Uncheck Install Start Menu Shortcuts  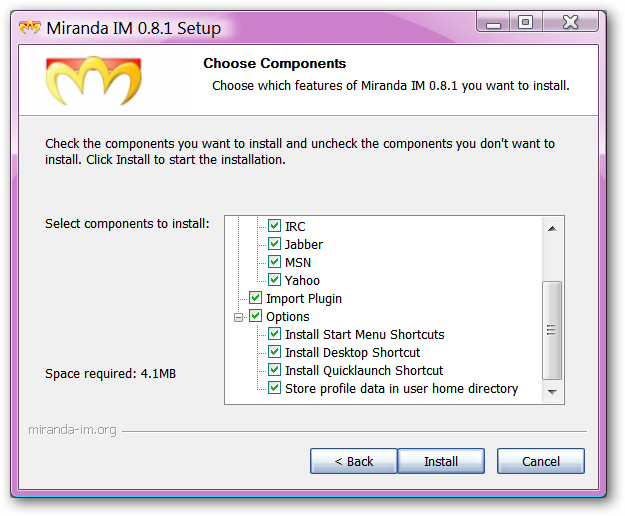(x=274, y=334)
